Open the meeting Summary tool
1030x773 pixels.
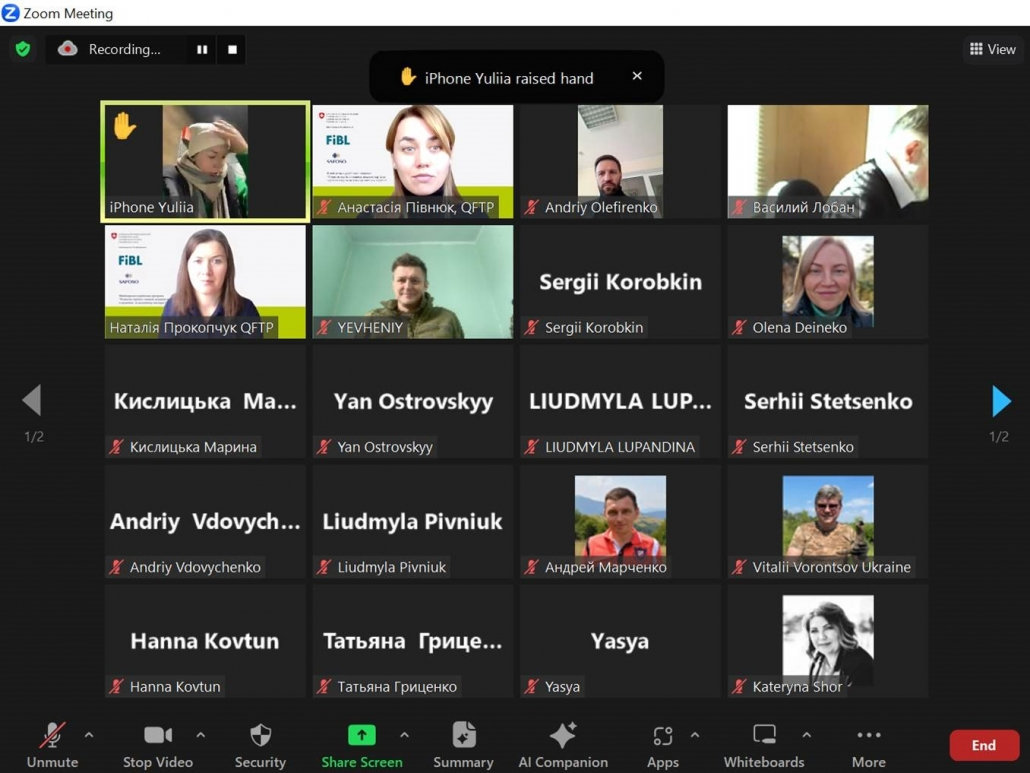(463, 745)
